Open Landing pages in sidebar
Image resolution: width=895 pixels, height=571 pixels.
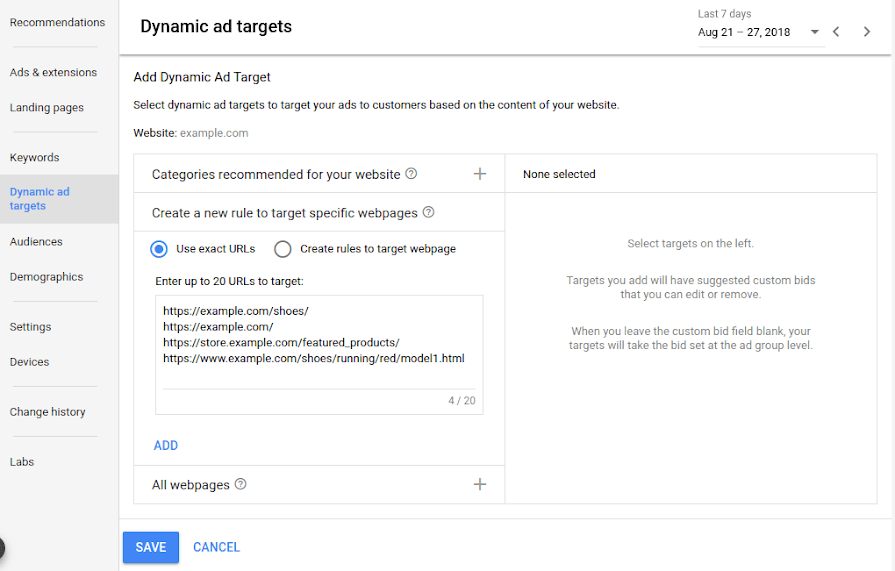tap(47, 107)
